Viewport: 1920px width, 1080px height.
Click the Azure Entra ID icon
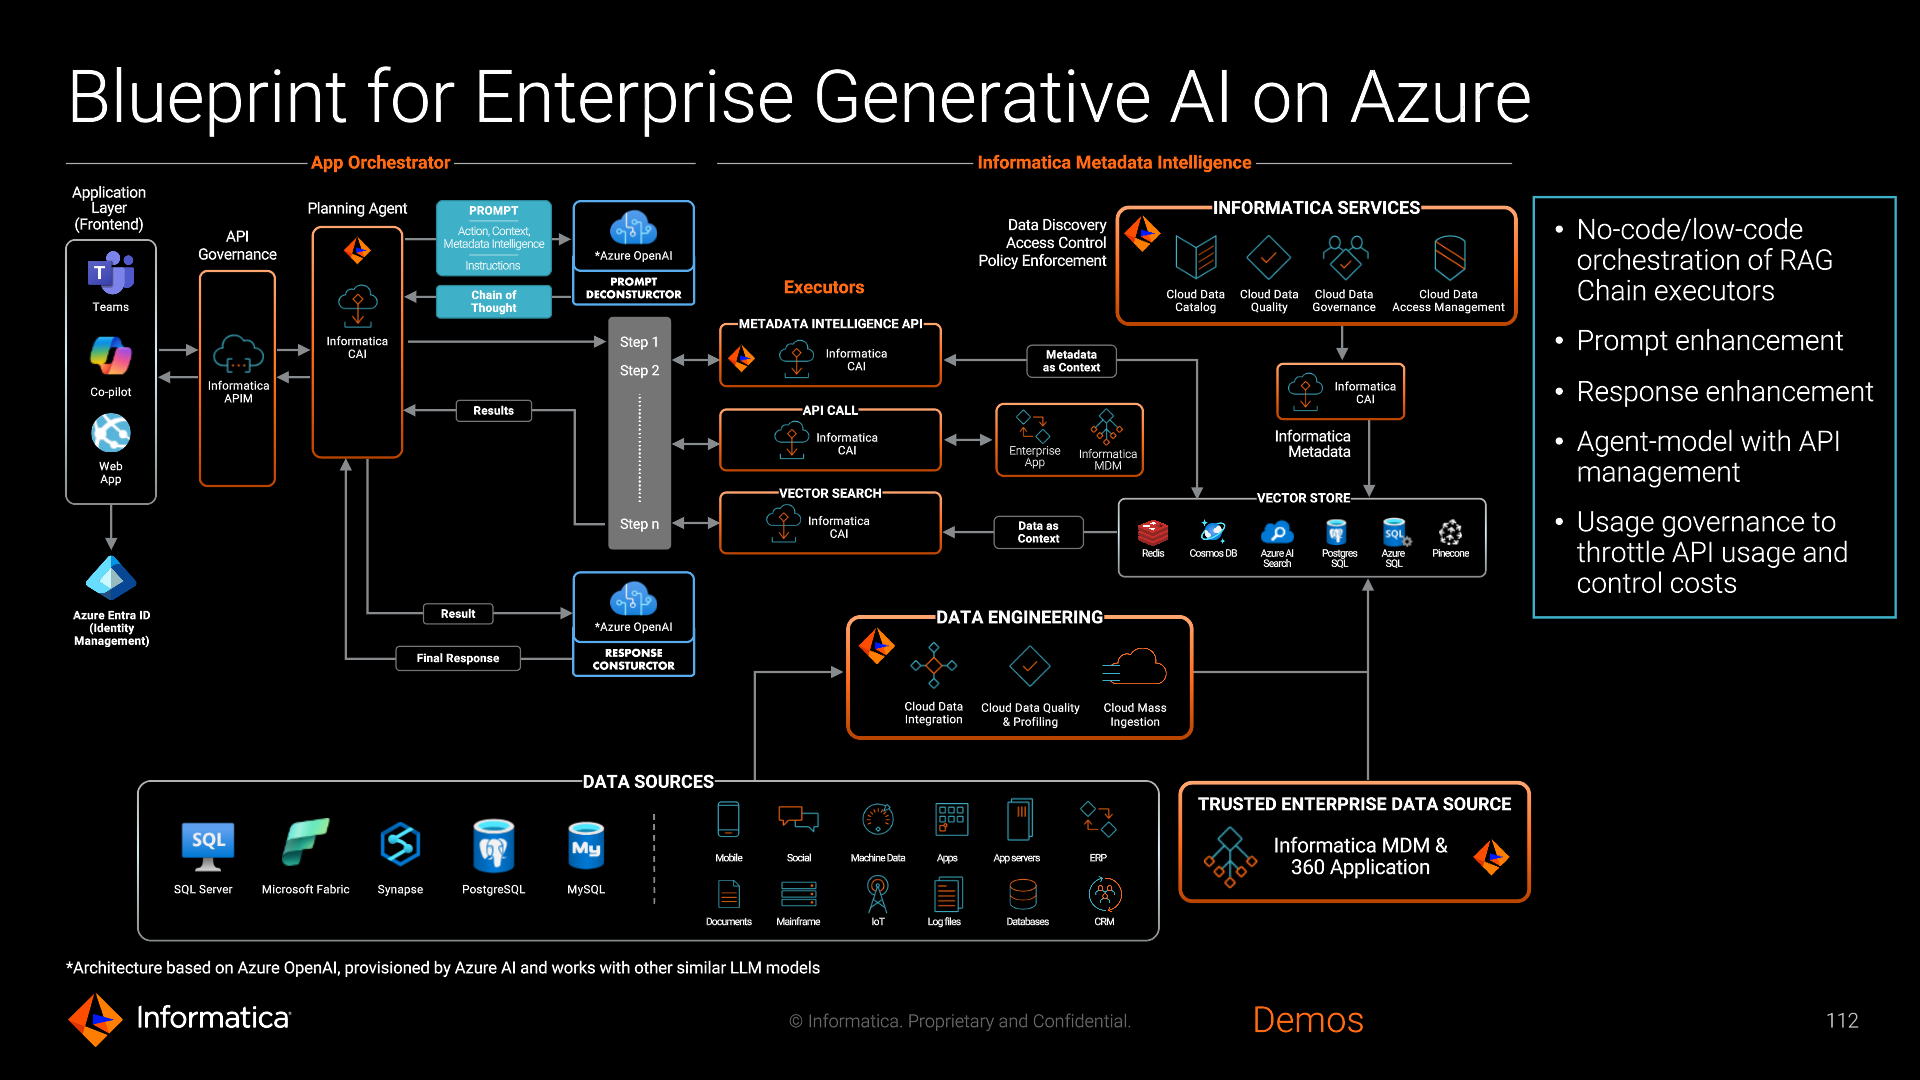coord(111,578)
